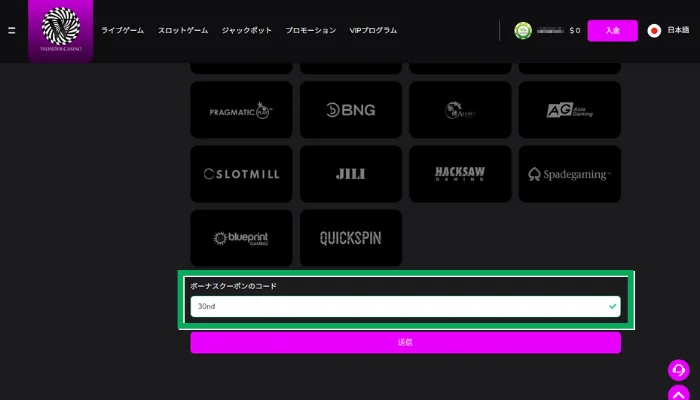Click the 送信 submit button

[x=405, y=342]
